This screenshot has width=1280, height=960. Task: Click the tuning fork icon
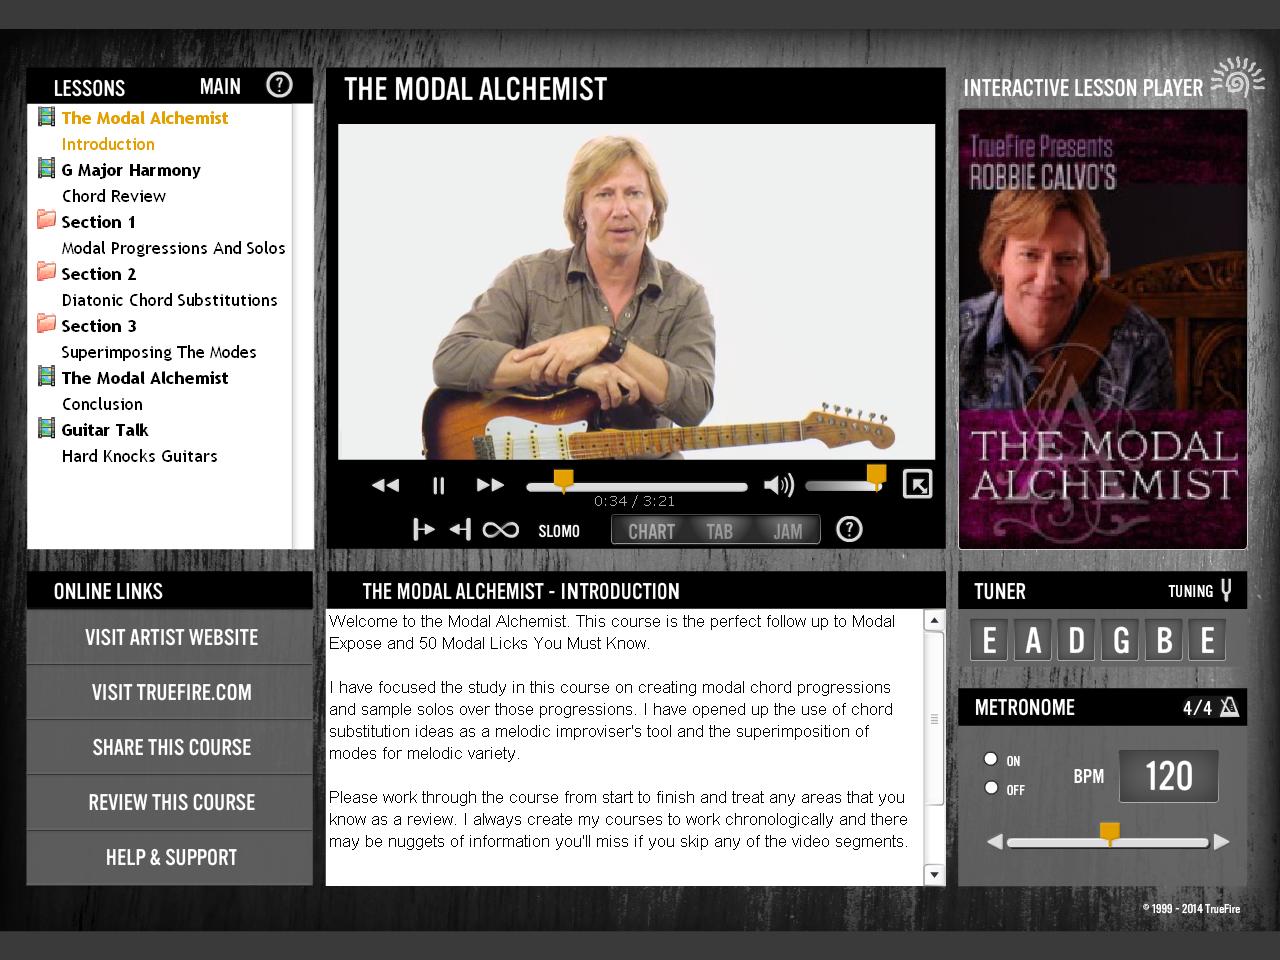(1226, 590)
